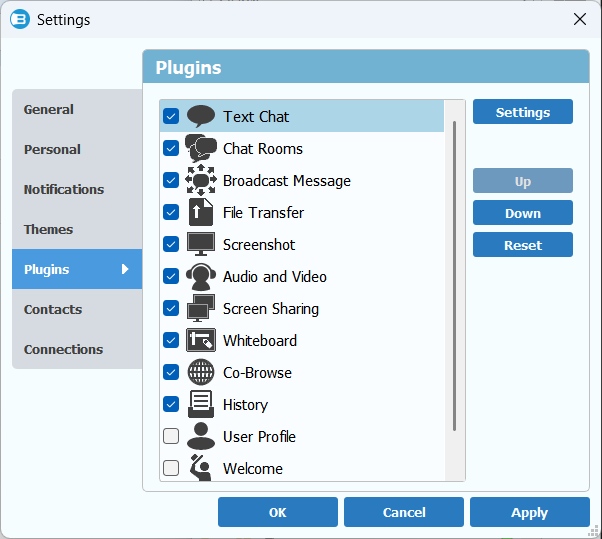602x539 pixels.
Task: Enable the User Profile checkbox
Action: pos(171,436)
